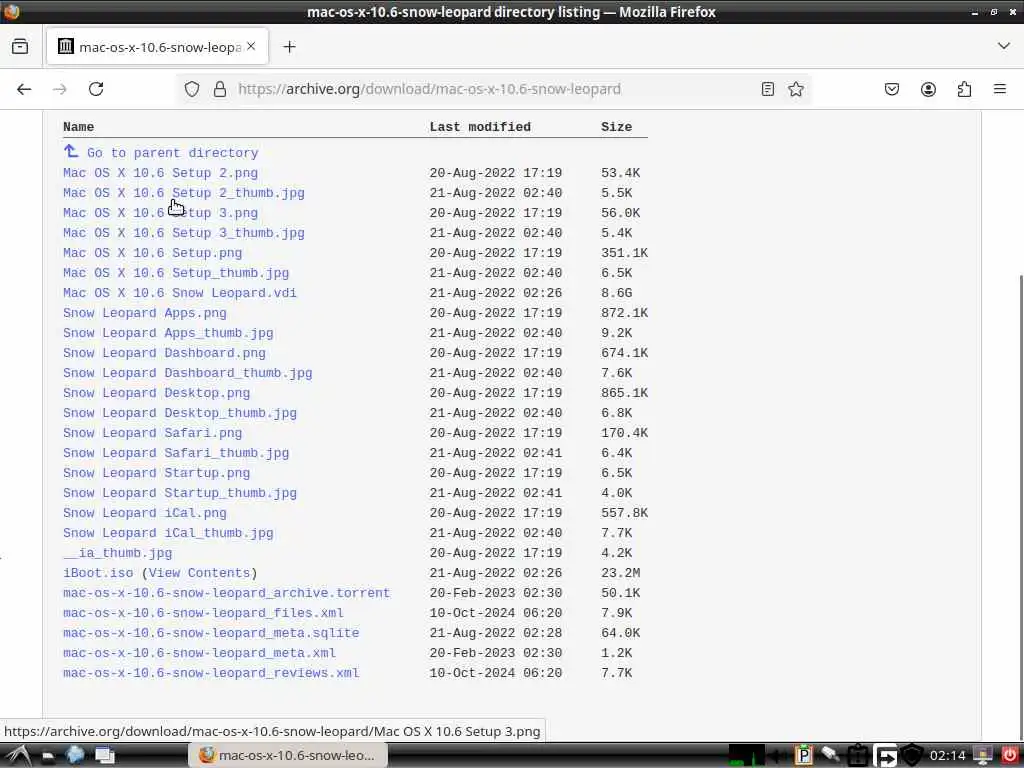Open the Firefox hamburger application menu
Image resolution: width=1024 pixels, height=768 pixels.
(1000, 89)
